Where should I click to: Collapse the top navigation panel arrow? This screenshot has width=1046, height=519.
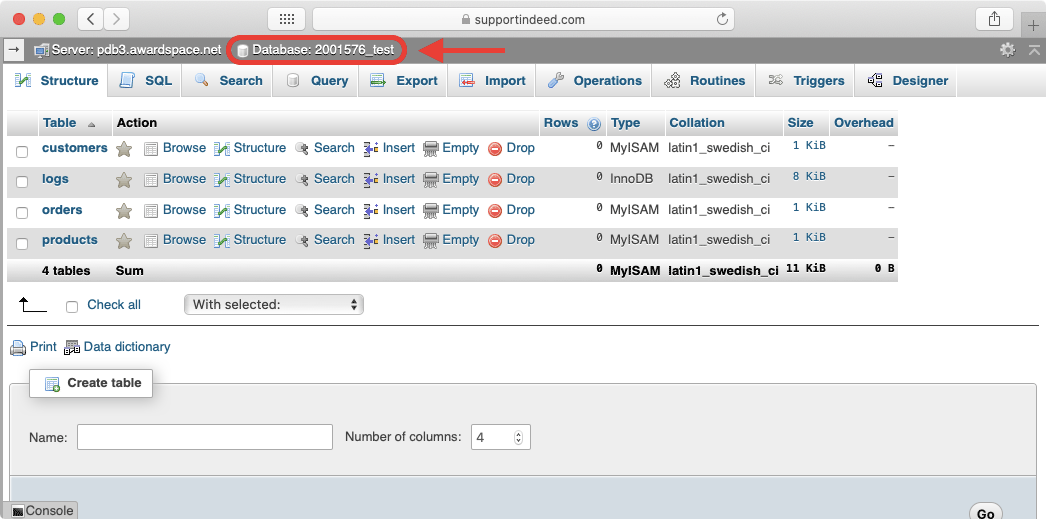(x=14, y=49)
